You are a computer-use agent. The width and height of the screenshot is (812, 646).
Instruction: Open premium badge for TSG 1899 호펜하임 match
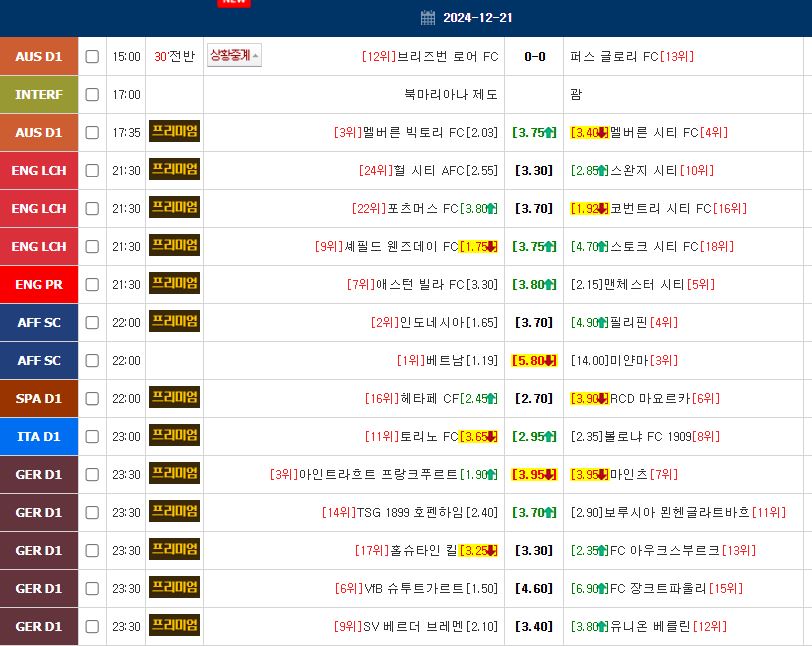point(175,511)
